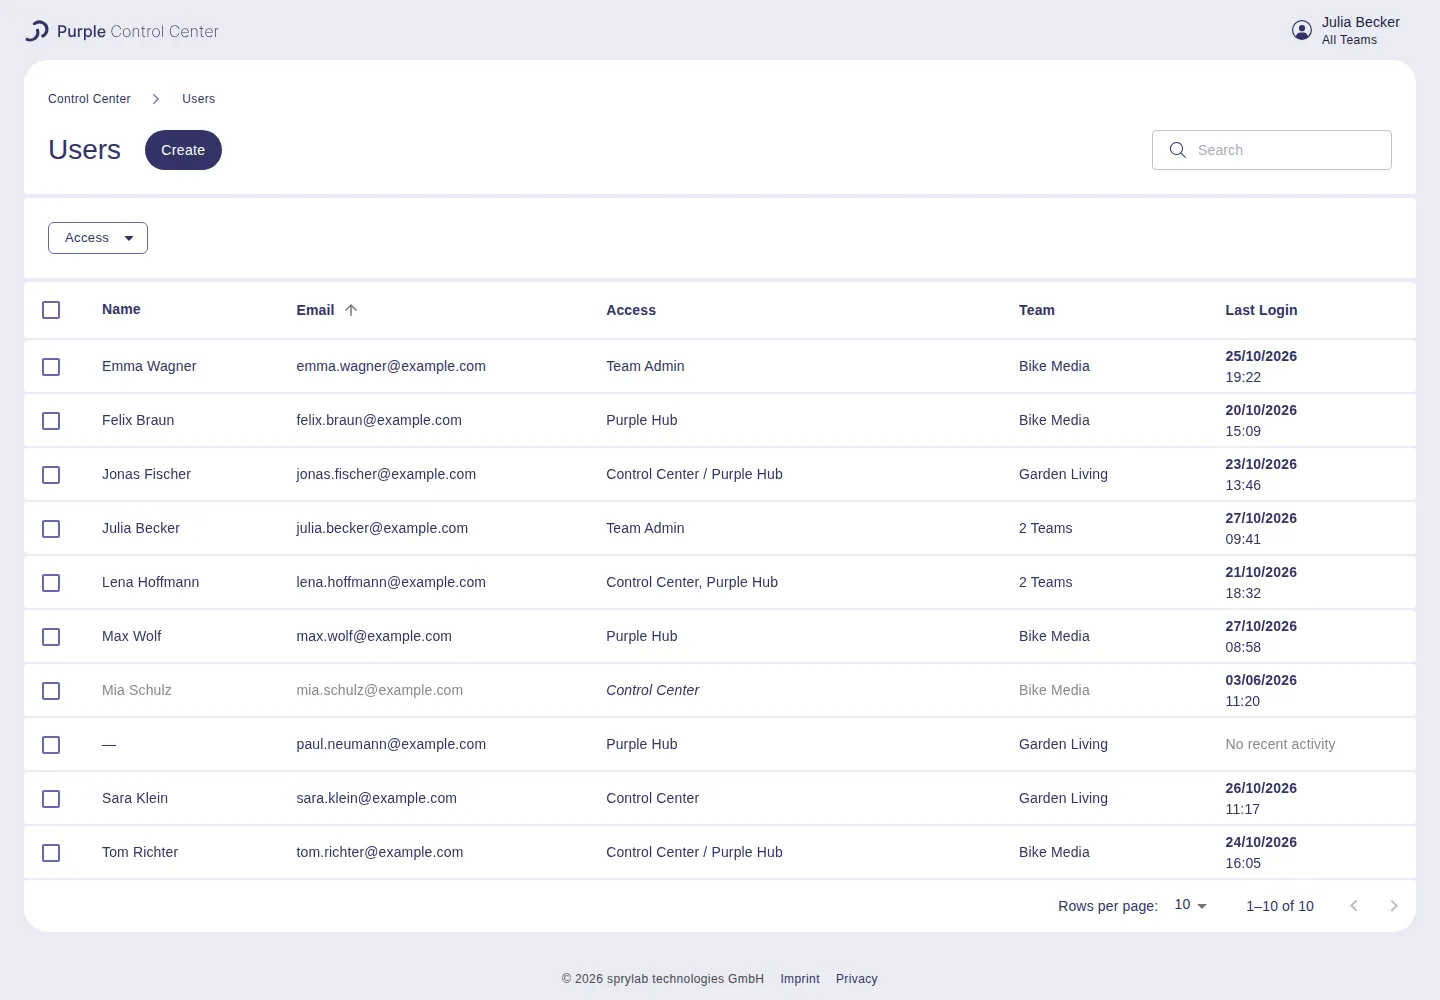The height and width of the screenshot is (1000, 1440).
Task: Check the Jonas Fischer row checkbox
Action: pos(51,475)
